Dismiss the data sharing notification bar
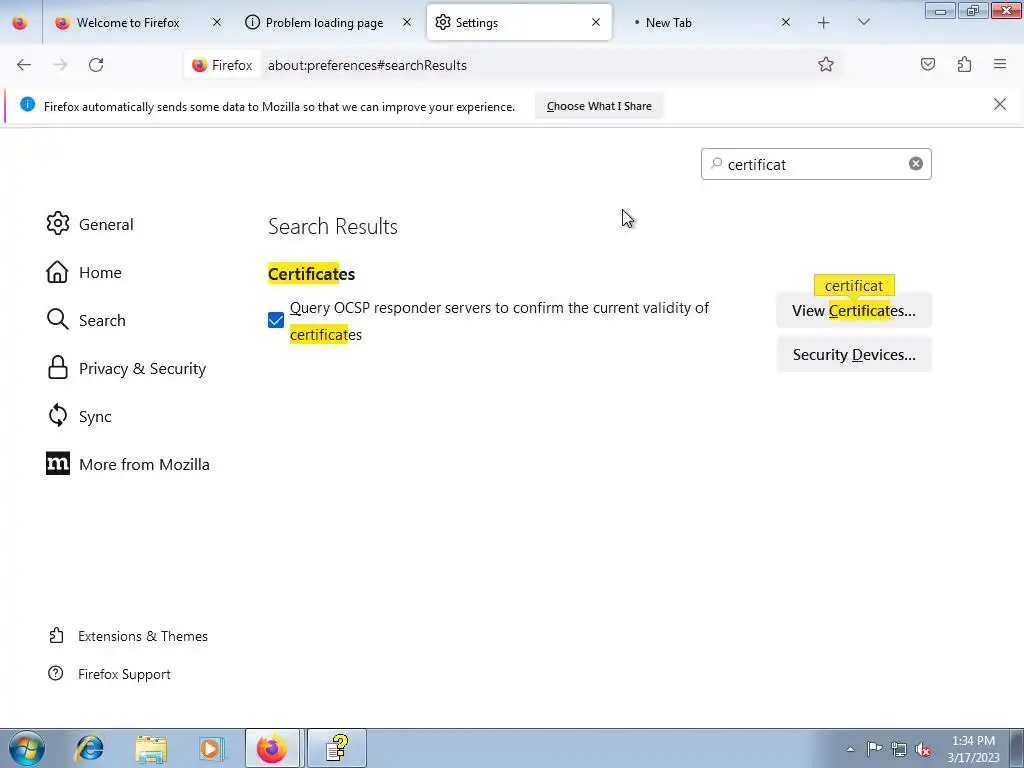The width and height of the screenshot is (1024, 768). click(x=999, y=104)
